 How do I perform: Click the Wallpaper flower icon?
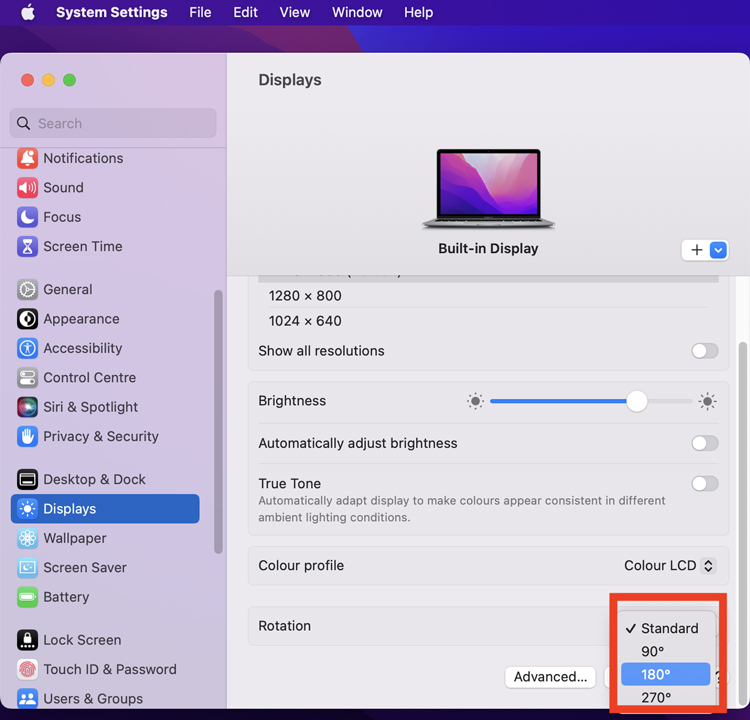pos(27,538)
